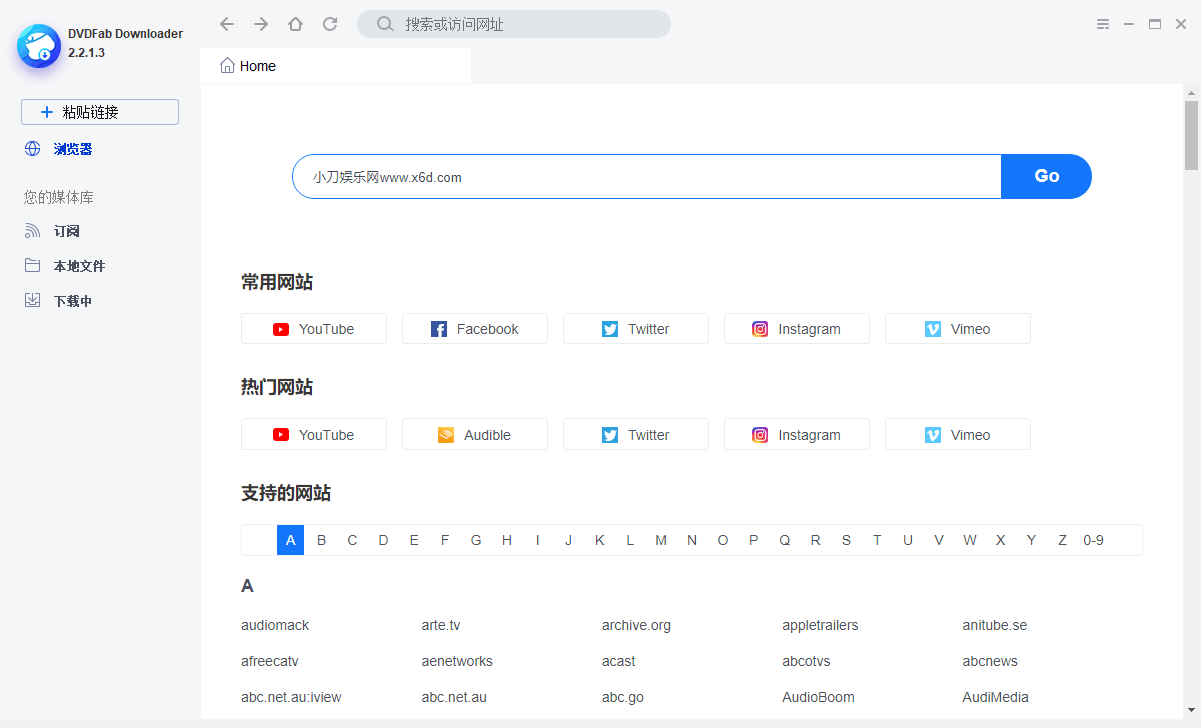Open 本地文件 local files folder
Screen dimensions: 1201x728
point(78,266)
